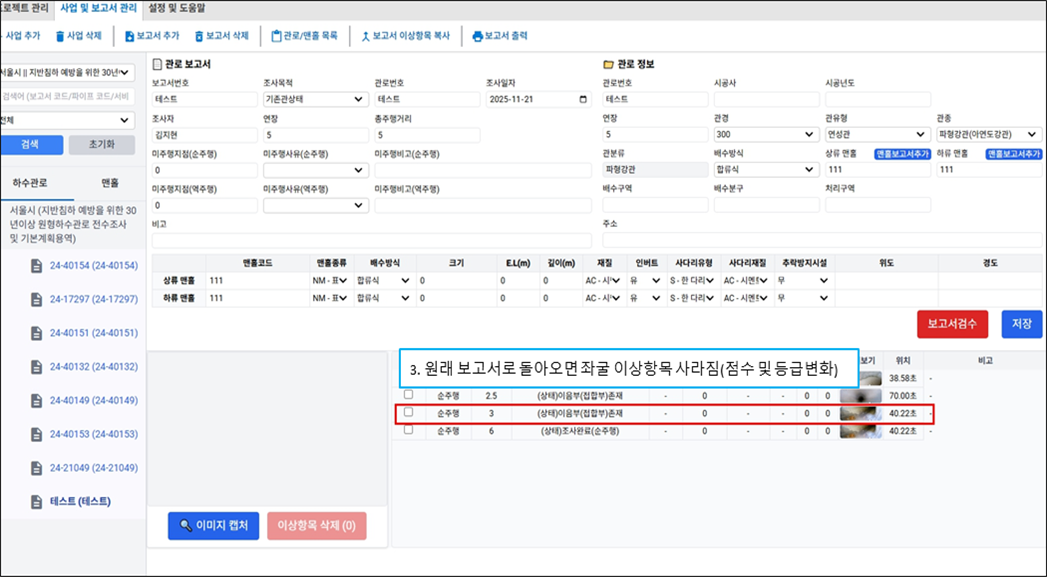This screenshot has height=577, width=1047.
Task: Open thumbnail image of the 70.00초 row
Action: [860, 395]
